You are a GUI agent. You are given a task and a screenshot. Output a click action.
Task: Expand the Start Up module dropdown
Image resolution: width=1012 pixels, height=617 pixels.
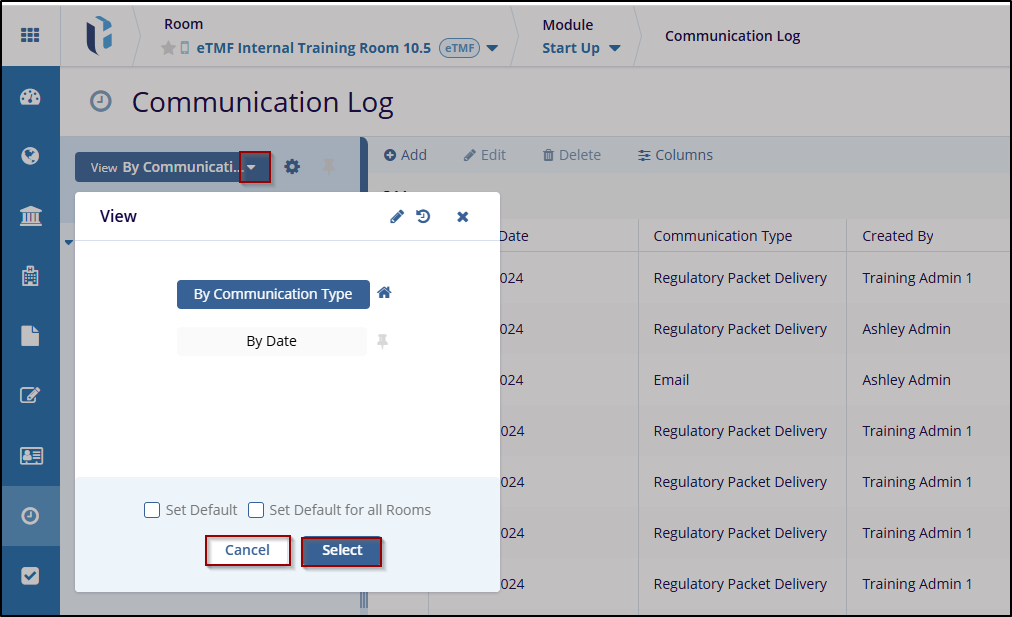tap(614, 48)
